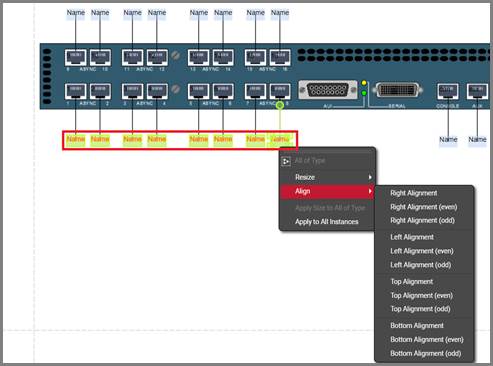Select Bottom Alignment option
493x366 pixels.
[417, 326]
